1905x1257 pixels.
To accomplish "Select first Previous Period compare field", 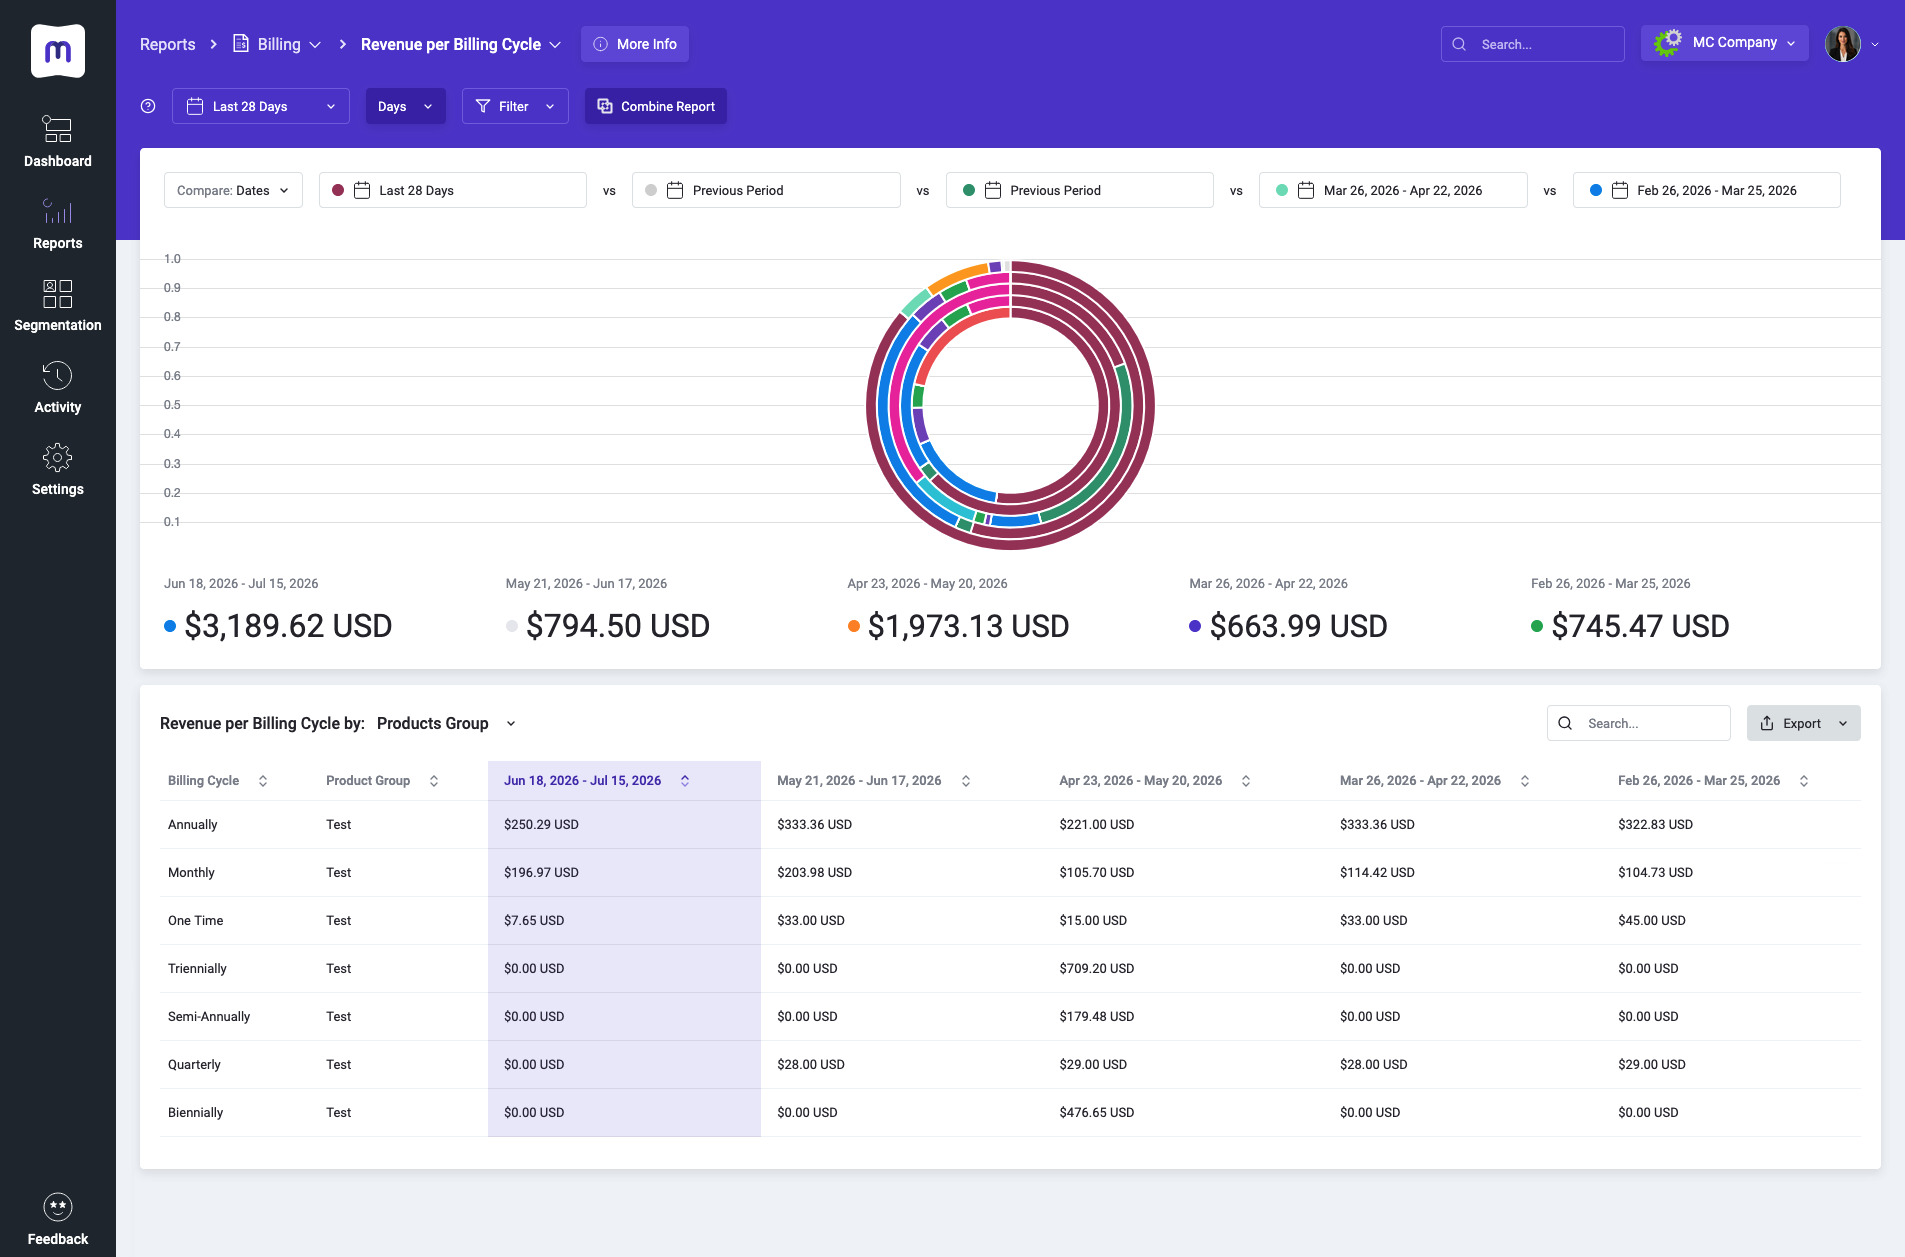I will [766, 190].
